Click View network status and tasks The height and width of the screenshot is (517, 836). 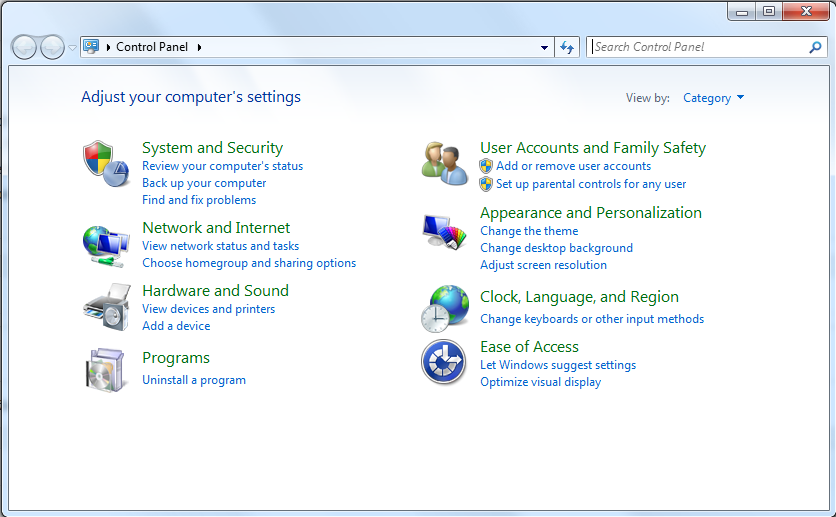(221, 246)
